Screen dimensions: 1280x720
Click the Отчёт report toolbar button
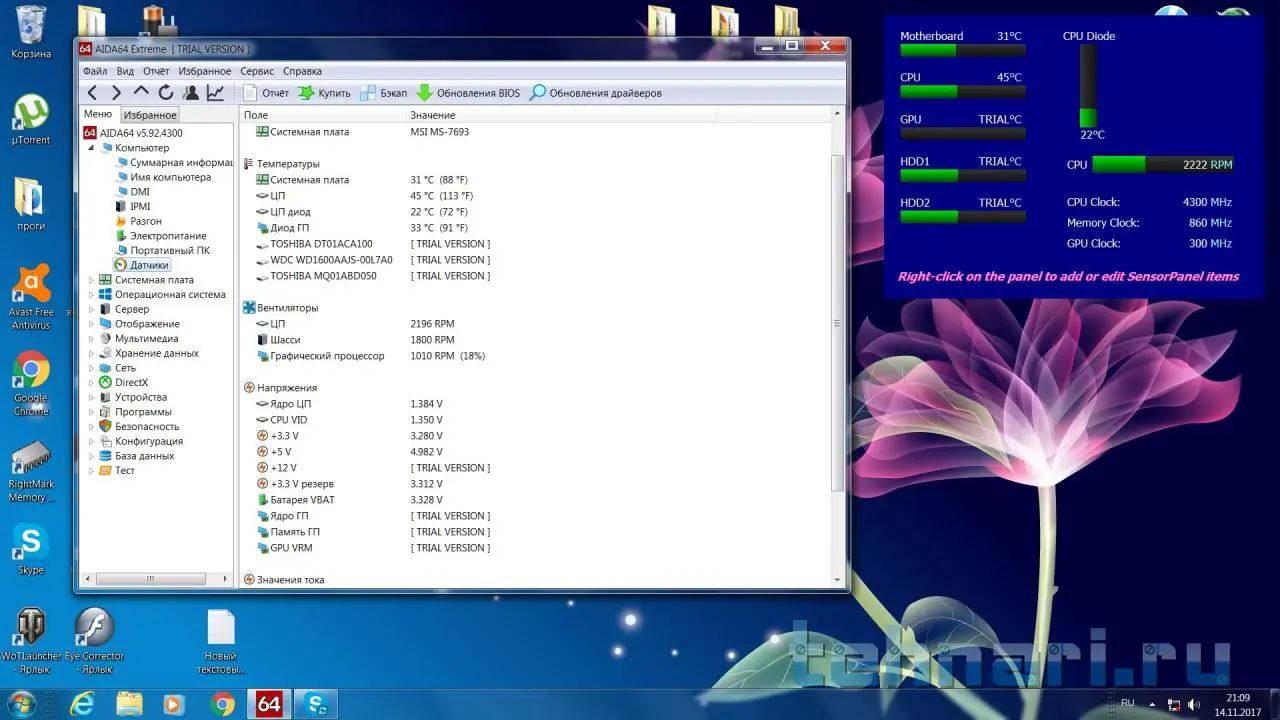tap(266, 93)
